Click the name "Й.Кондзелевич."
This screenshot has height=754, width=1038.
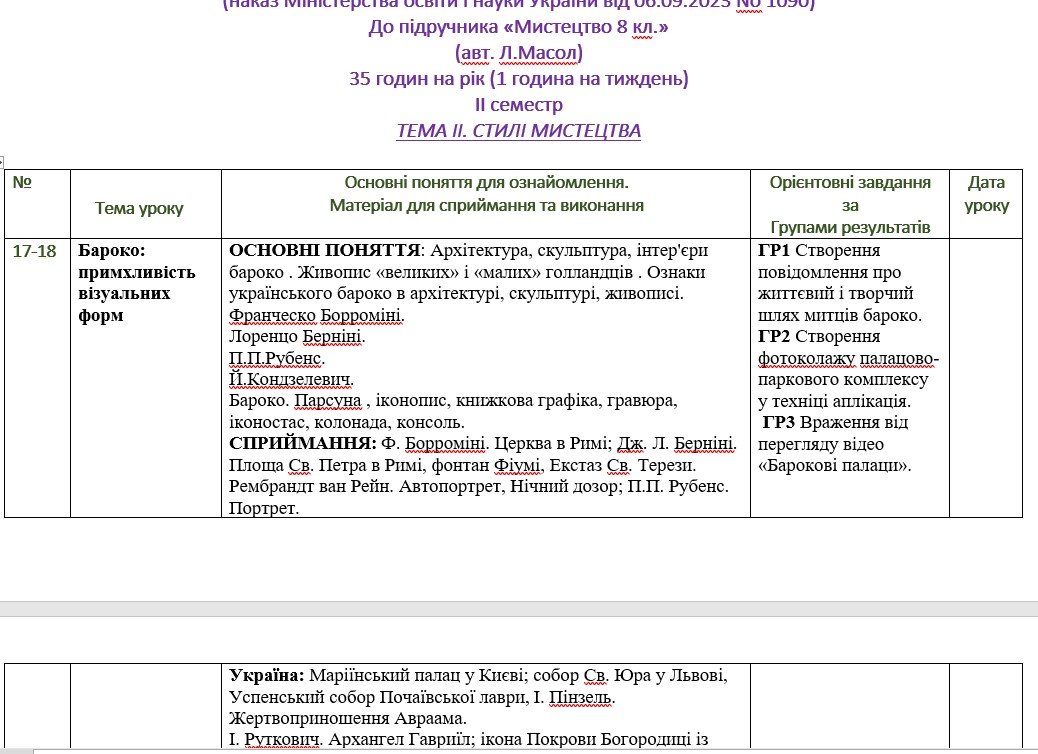pos(291,379)
